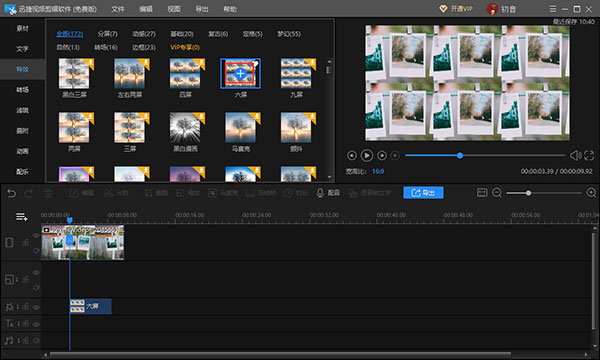Click the blue 导出 export button
The width and height of the screenshot is (600, 360).
point(423,192)
